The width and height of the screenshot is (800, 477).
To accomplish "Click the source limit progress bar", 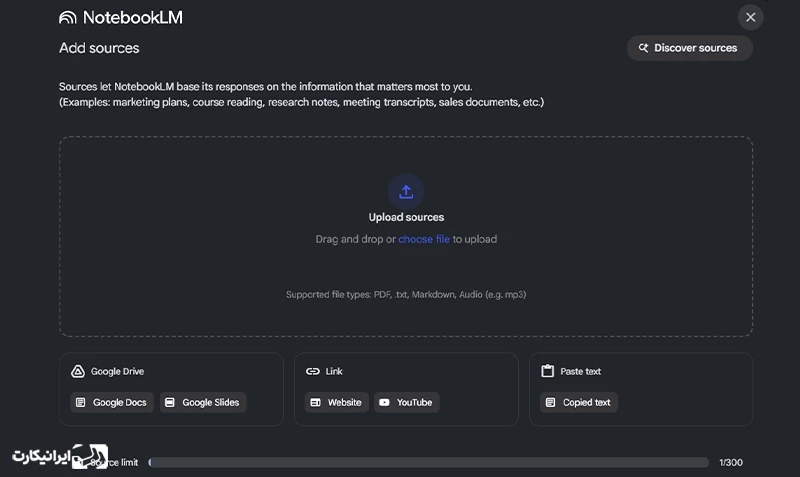I will point(429,463).
